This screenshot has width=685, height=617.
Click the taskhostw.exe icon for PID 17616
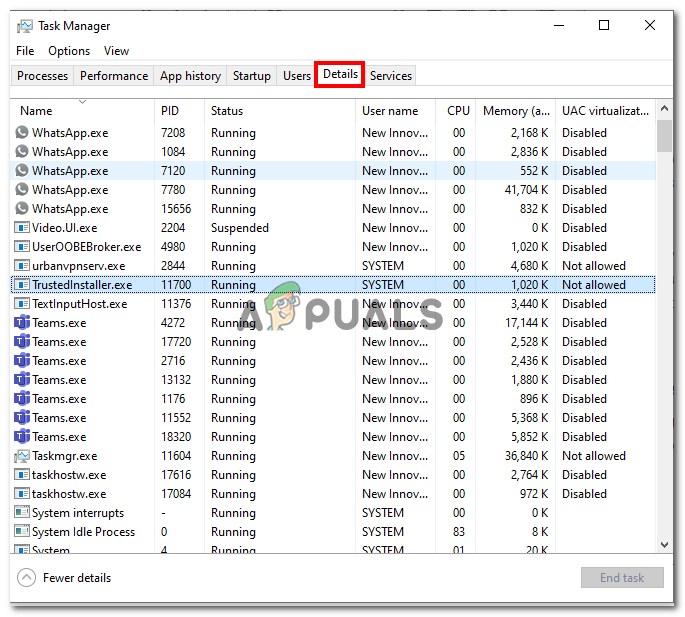pyautogui.click(x=22, y=475)
